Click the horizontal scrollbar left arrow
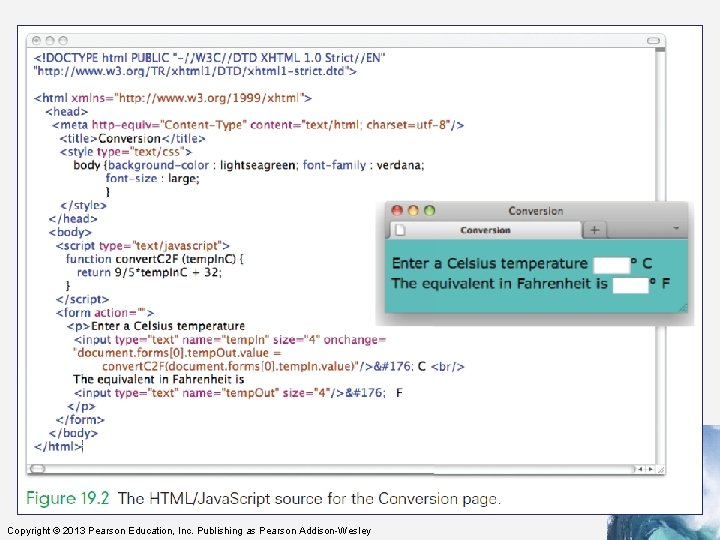The image size is (720, 540). click(641, 469)
